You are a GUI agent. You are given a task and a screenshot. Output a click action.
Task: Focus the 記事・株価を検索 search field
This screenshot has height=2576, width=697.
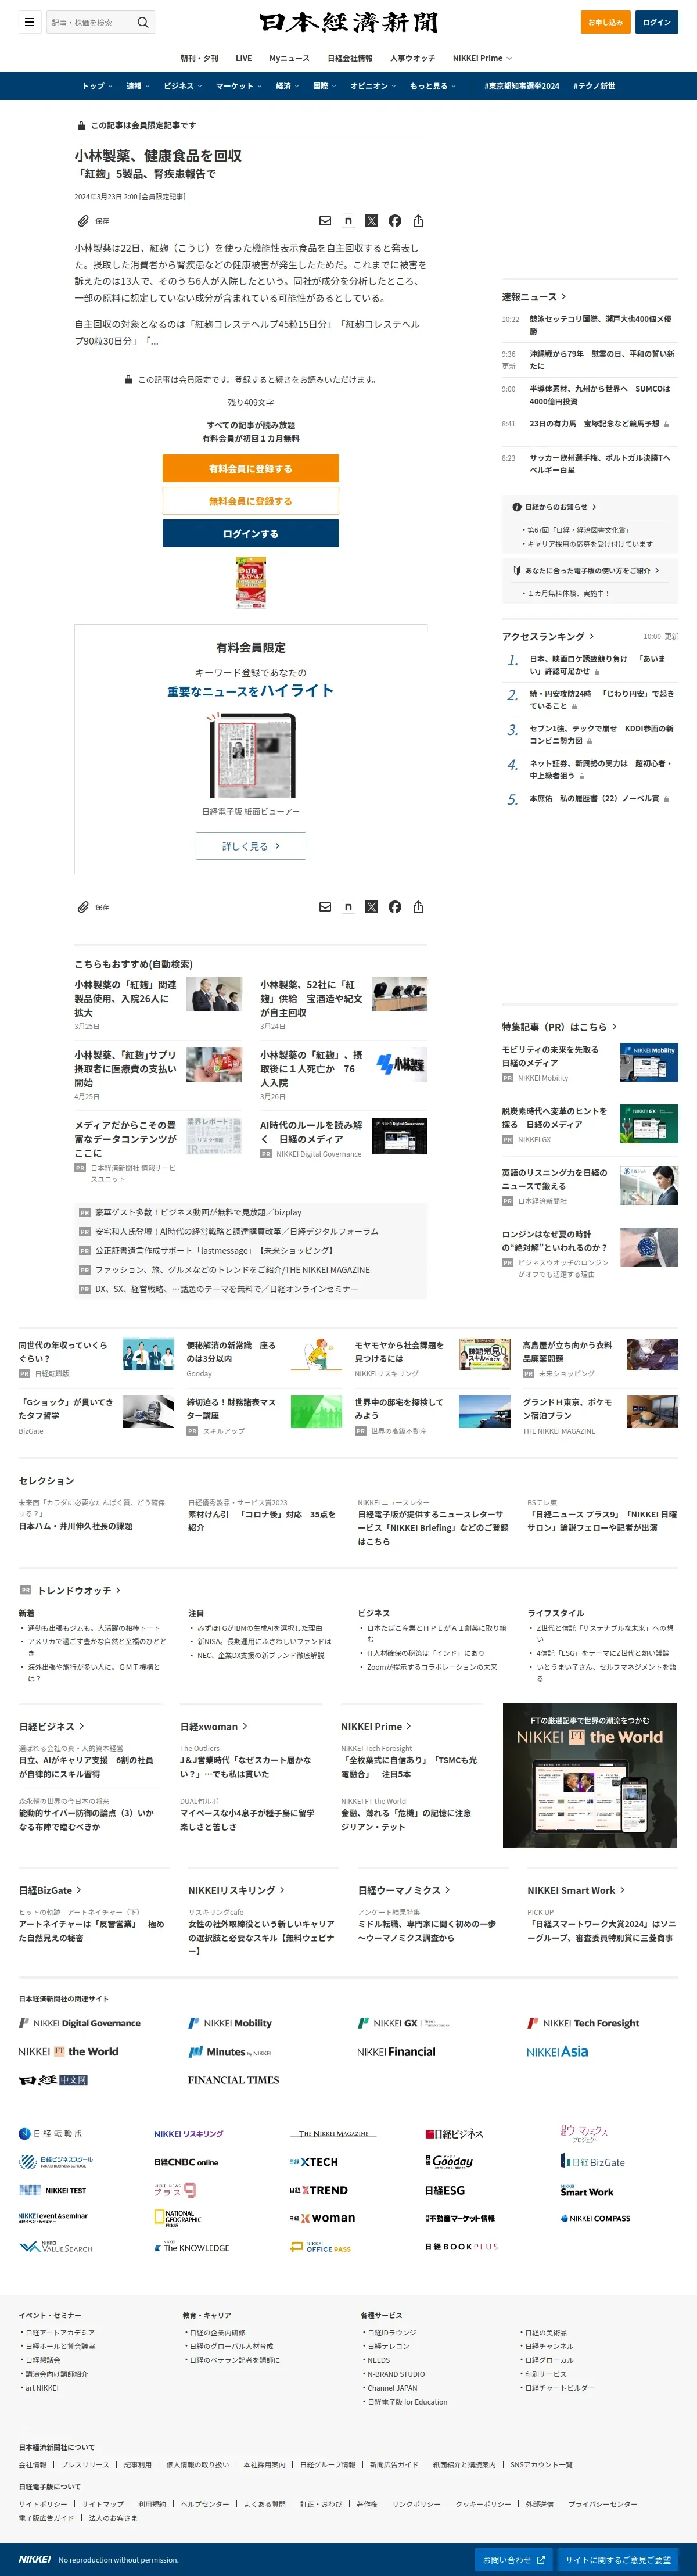(92, 22)
